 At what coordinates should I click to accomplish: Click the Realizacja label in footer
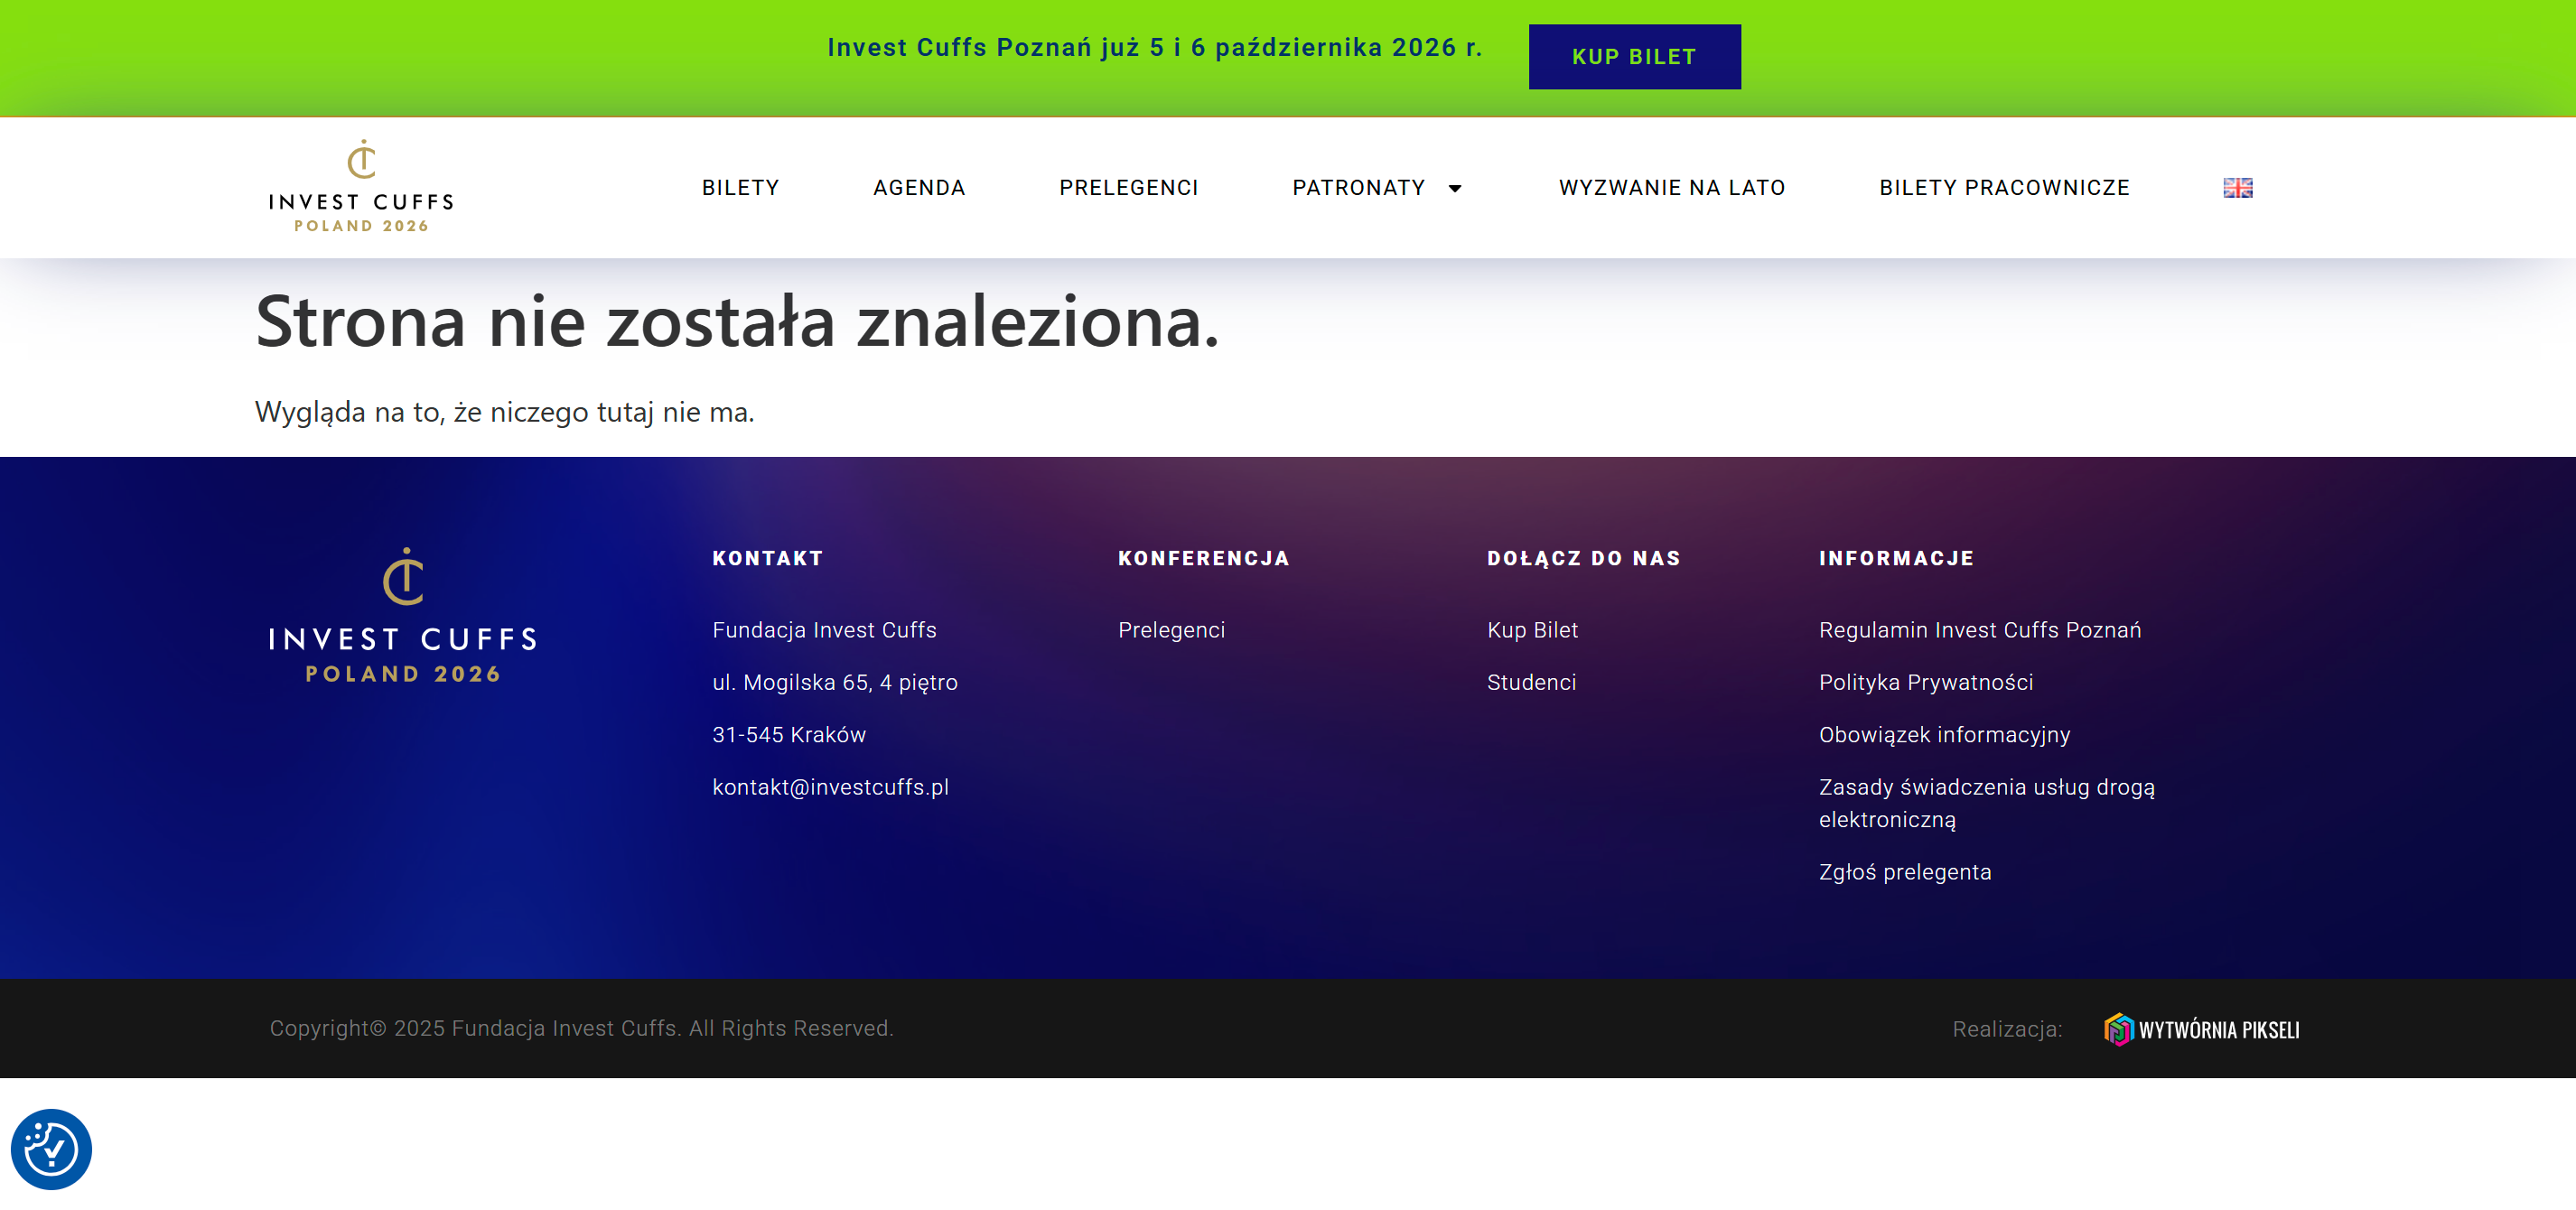tap(2006, 1029)
